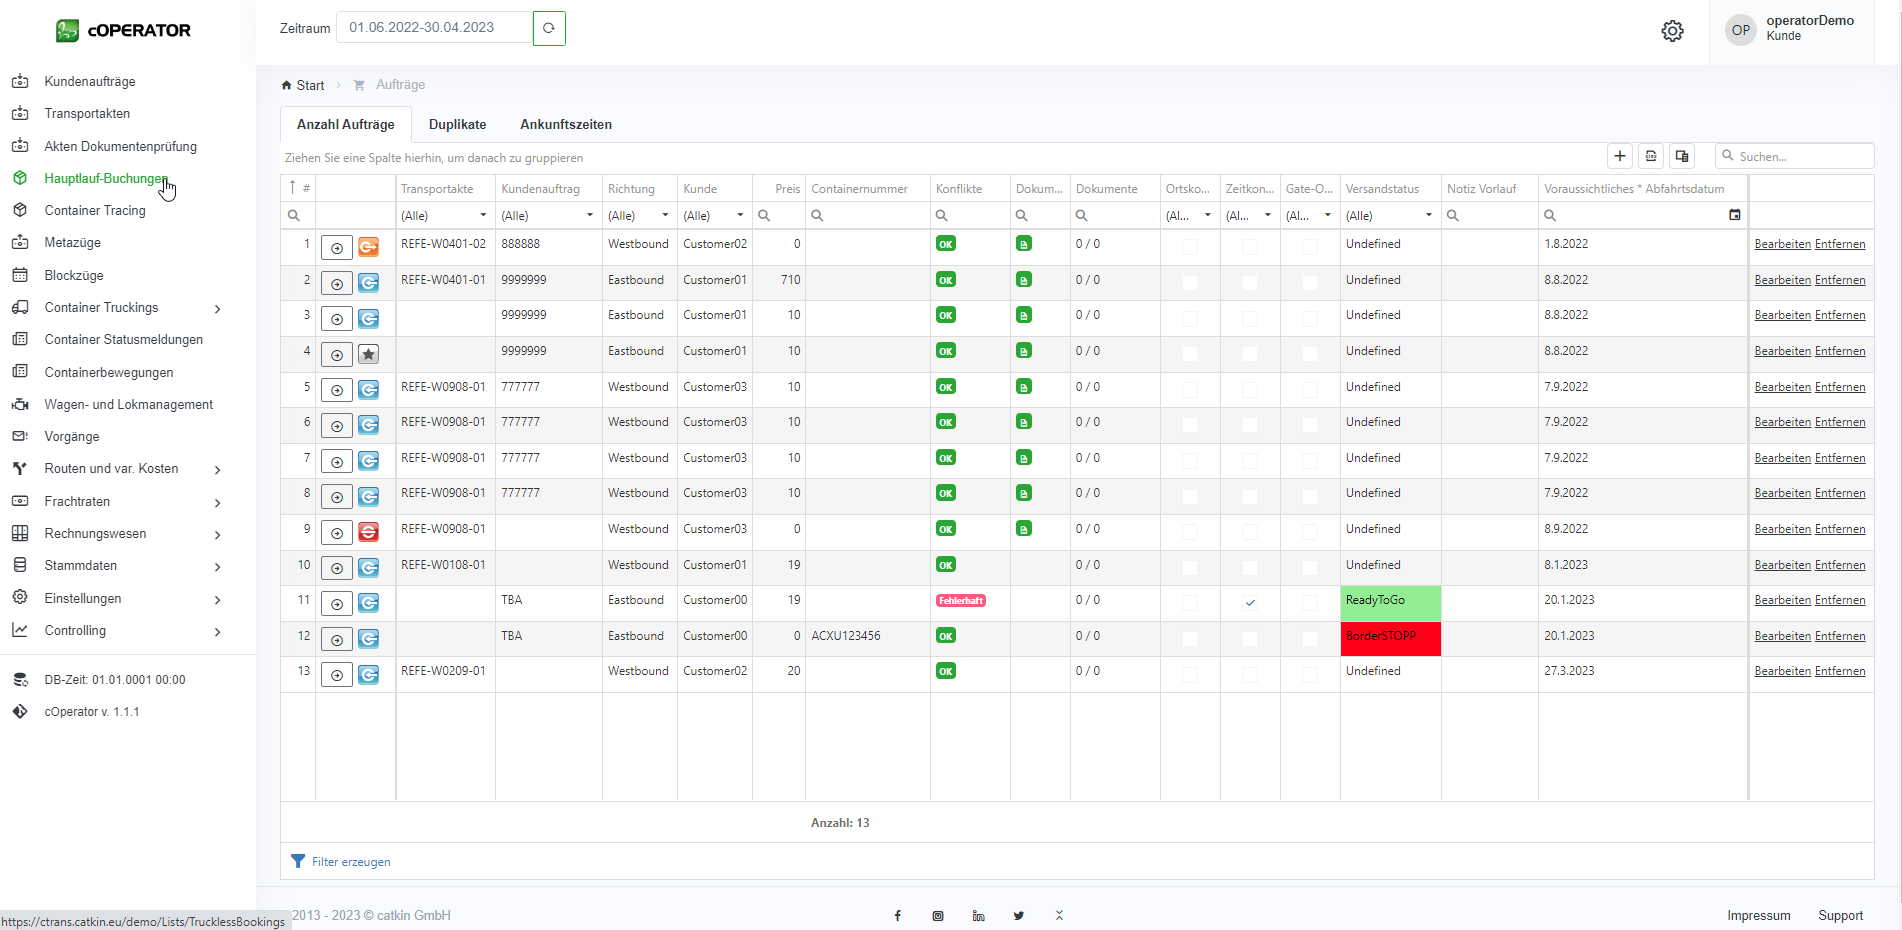Screen dimensions: 1902x930
Task: Switch to the Duplikate tab
Action: point(457,125)
